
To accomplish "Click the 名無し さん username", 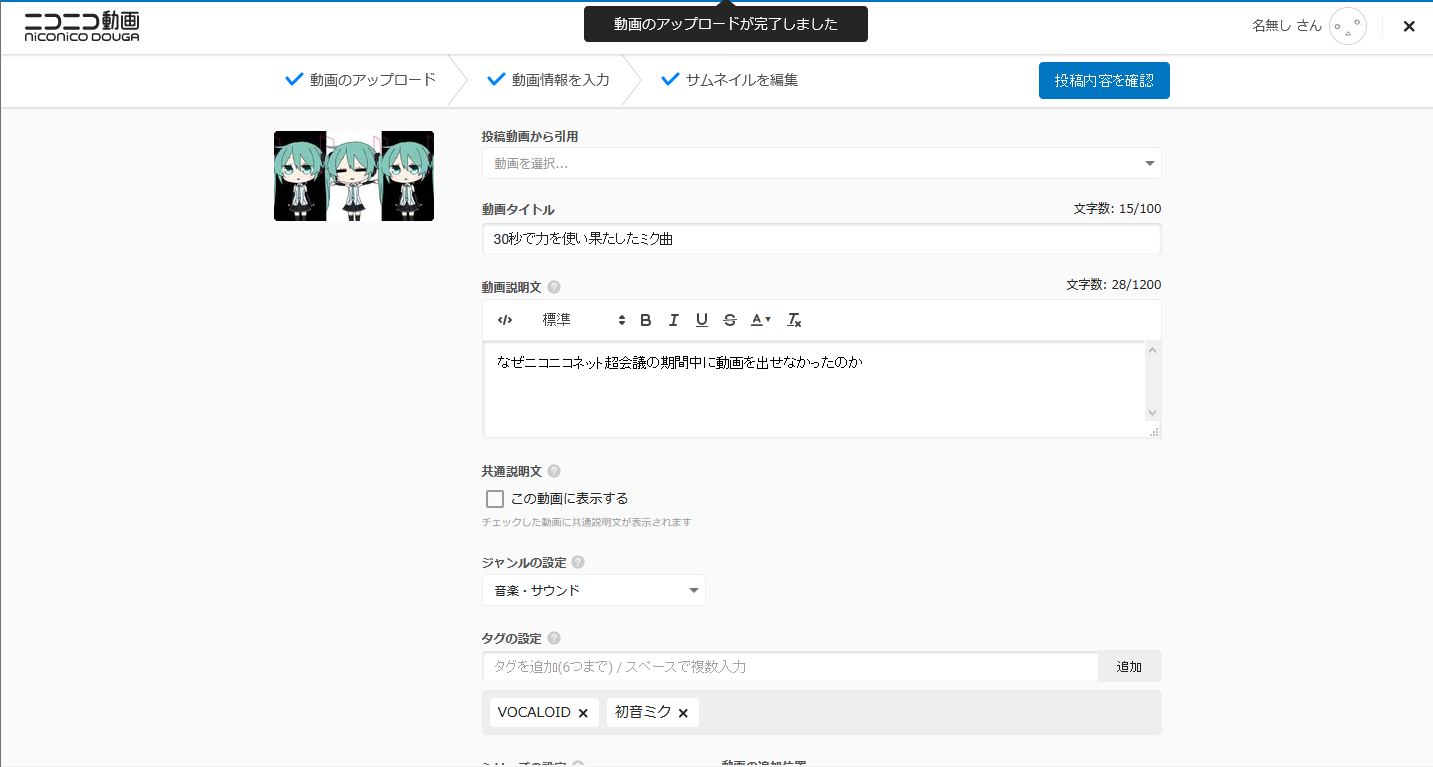I will tap(1287, 26).
